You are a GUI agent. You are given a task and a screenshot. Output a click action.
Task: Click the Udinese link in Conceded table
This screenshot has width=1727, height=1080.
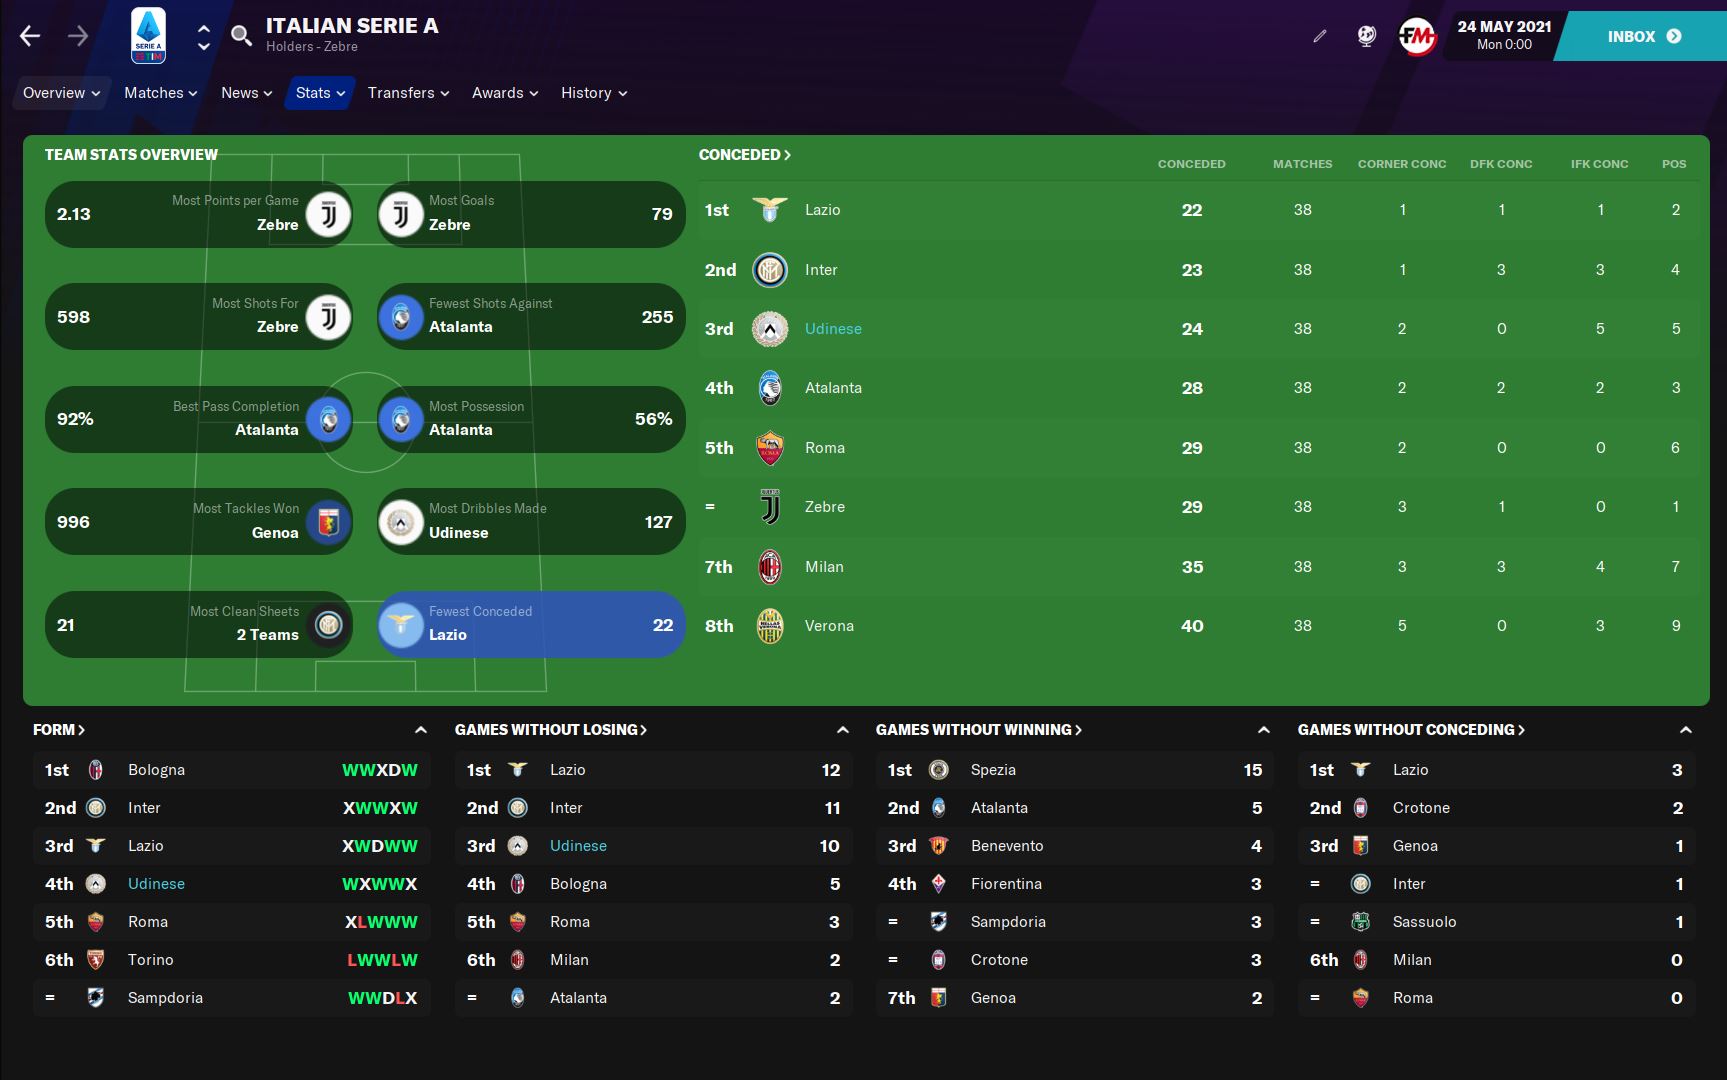(833, 329)
